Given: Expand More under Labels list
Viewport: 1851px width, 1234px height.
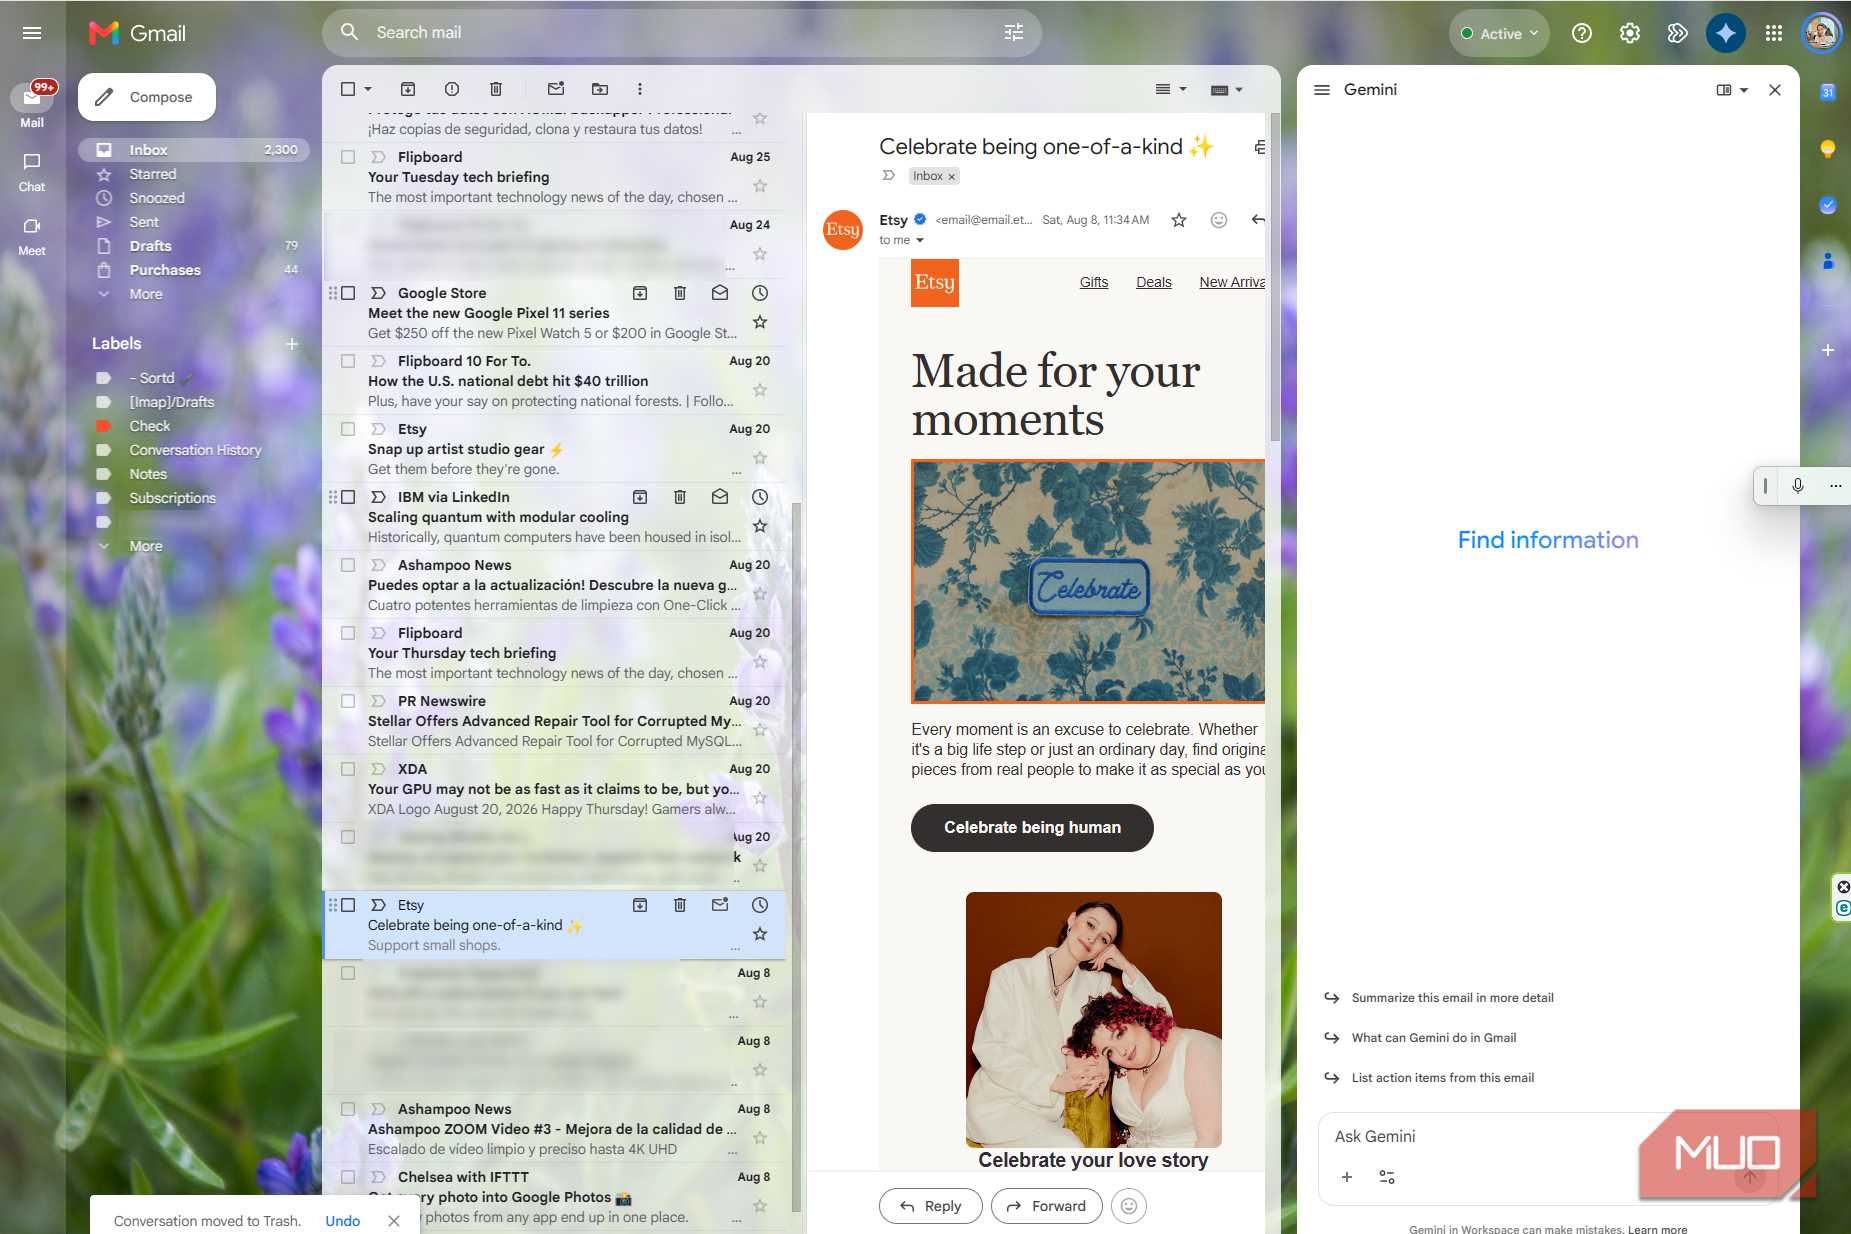Looking at the screenshot, I should click(145, 546).
